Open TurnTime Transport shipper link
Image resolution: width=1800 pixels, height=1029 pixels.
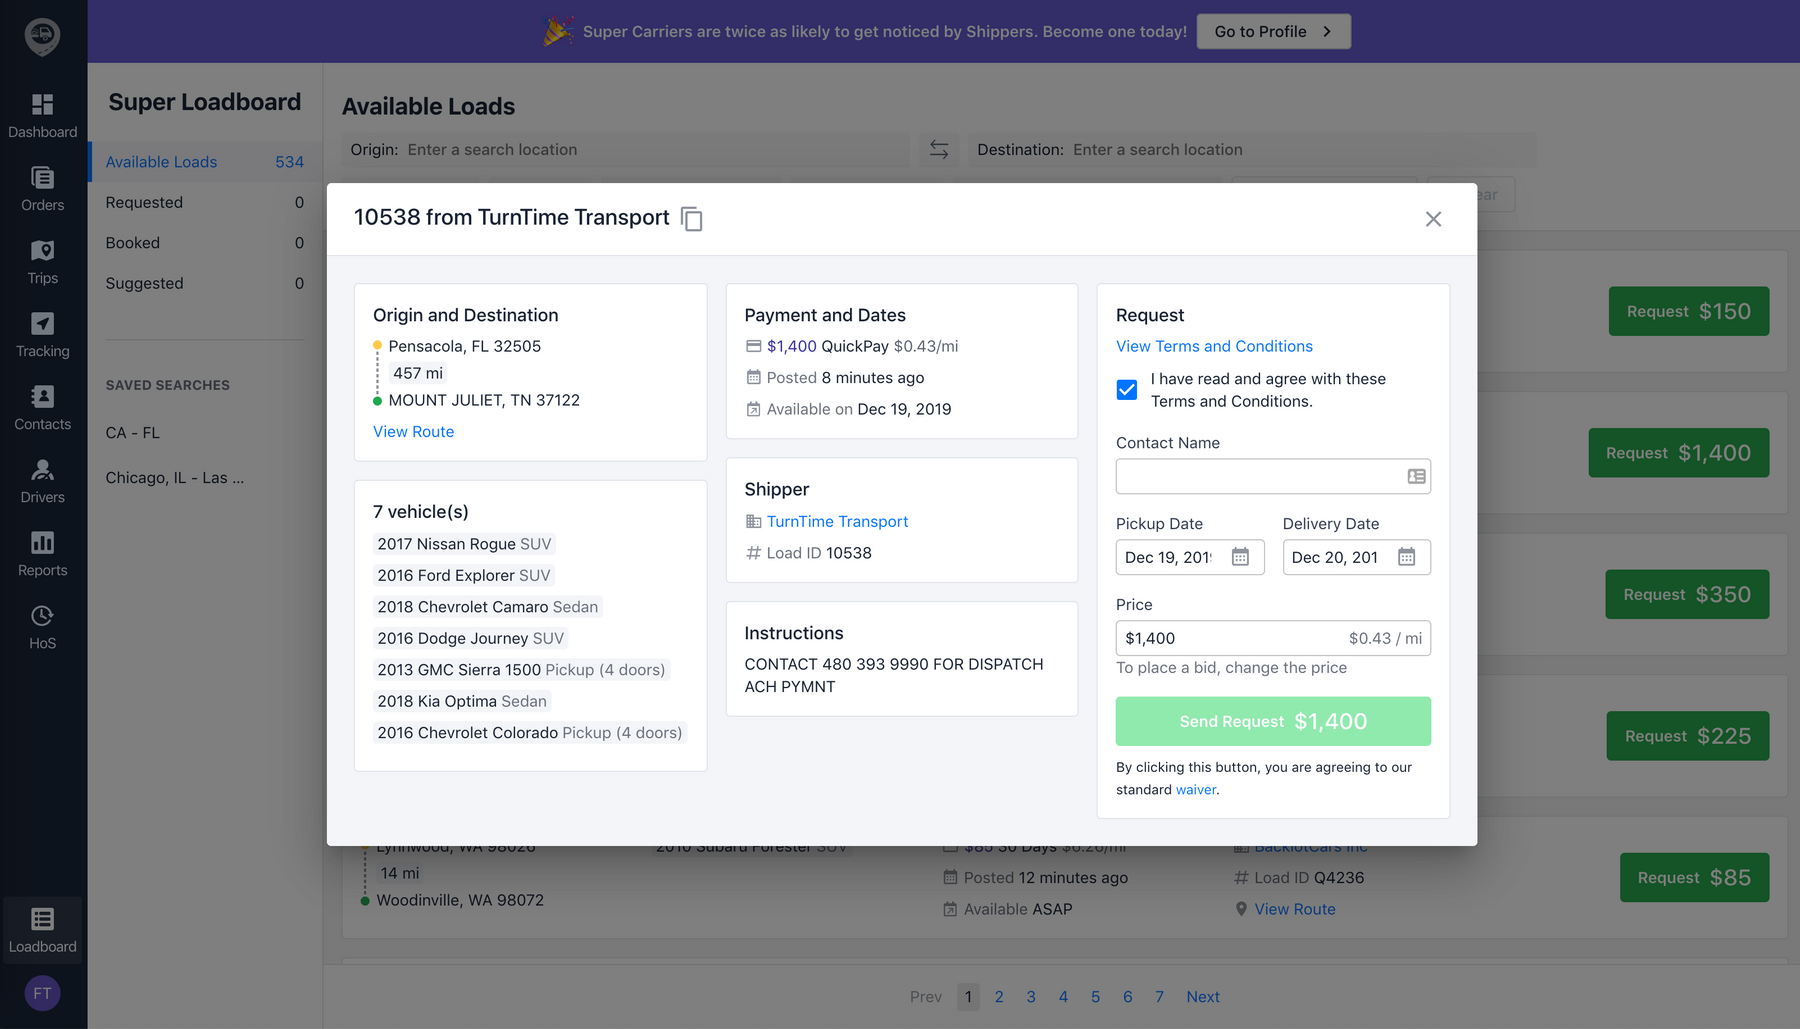tap(837, 522)
